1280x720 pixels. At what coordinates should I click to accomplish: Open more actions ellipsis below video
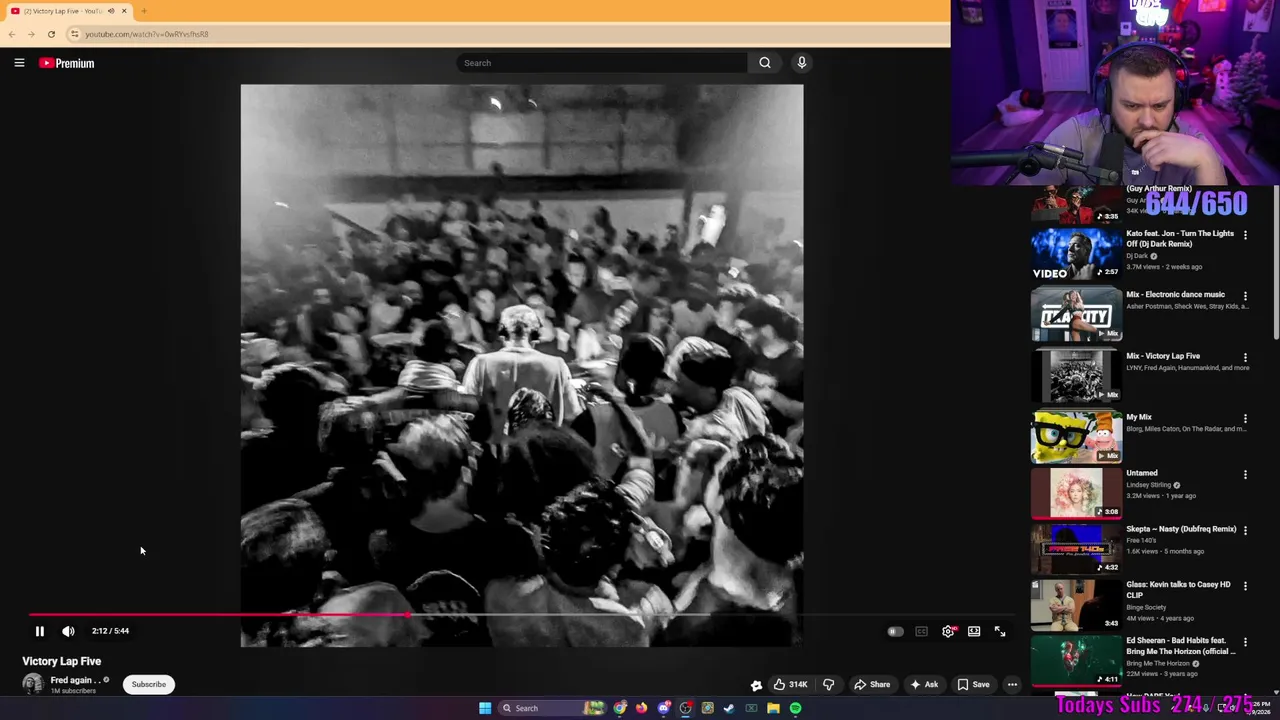click(1012, 684)
